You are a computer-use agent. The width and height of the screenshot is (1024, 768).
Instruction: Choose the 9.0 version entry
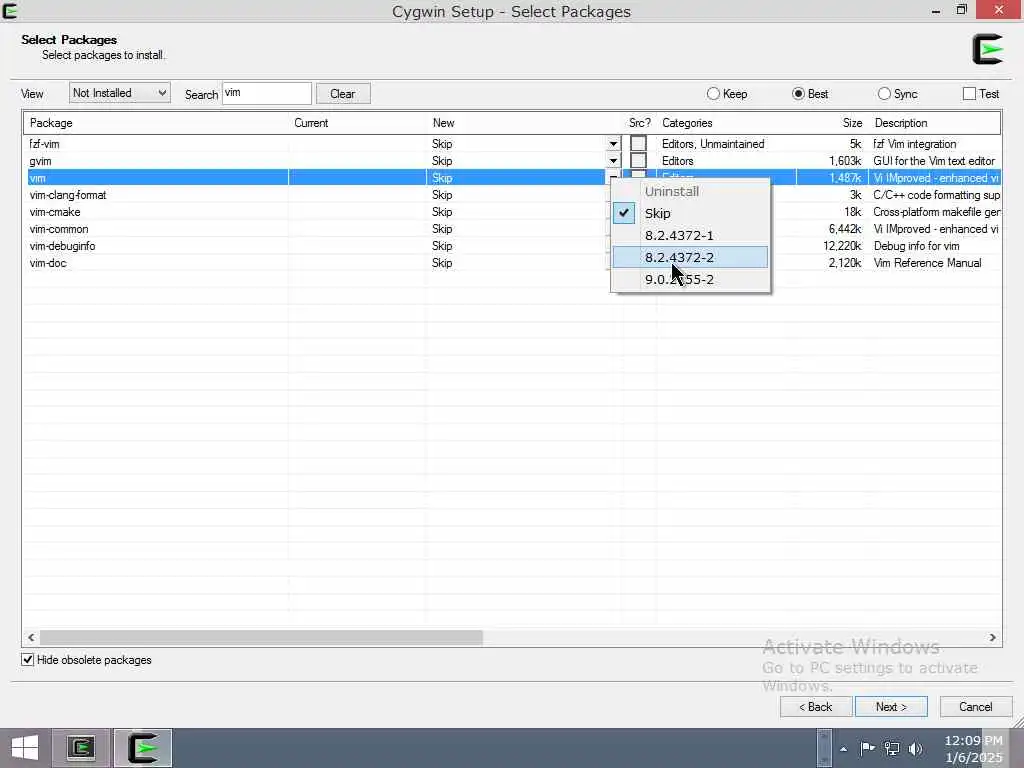tap(690, 280)
